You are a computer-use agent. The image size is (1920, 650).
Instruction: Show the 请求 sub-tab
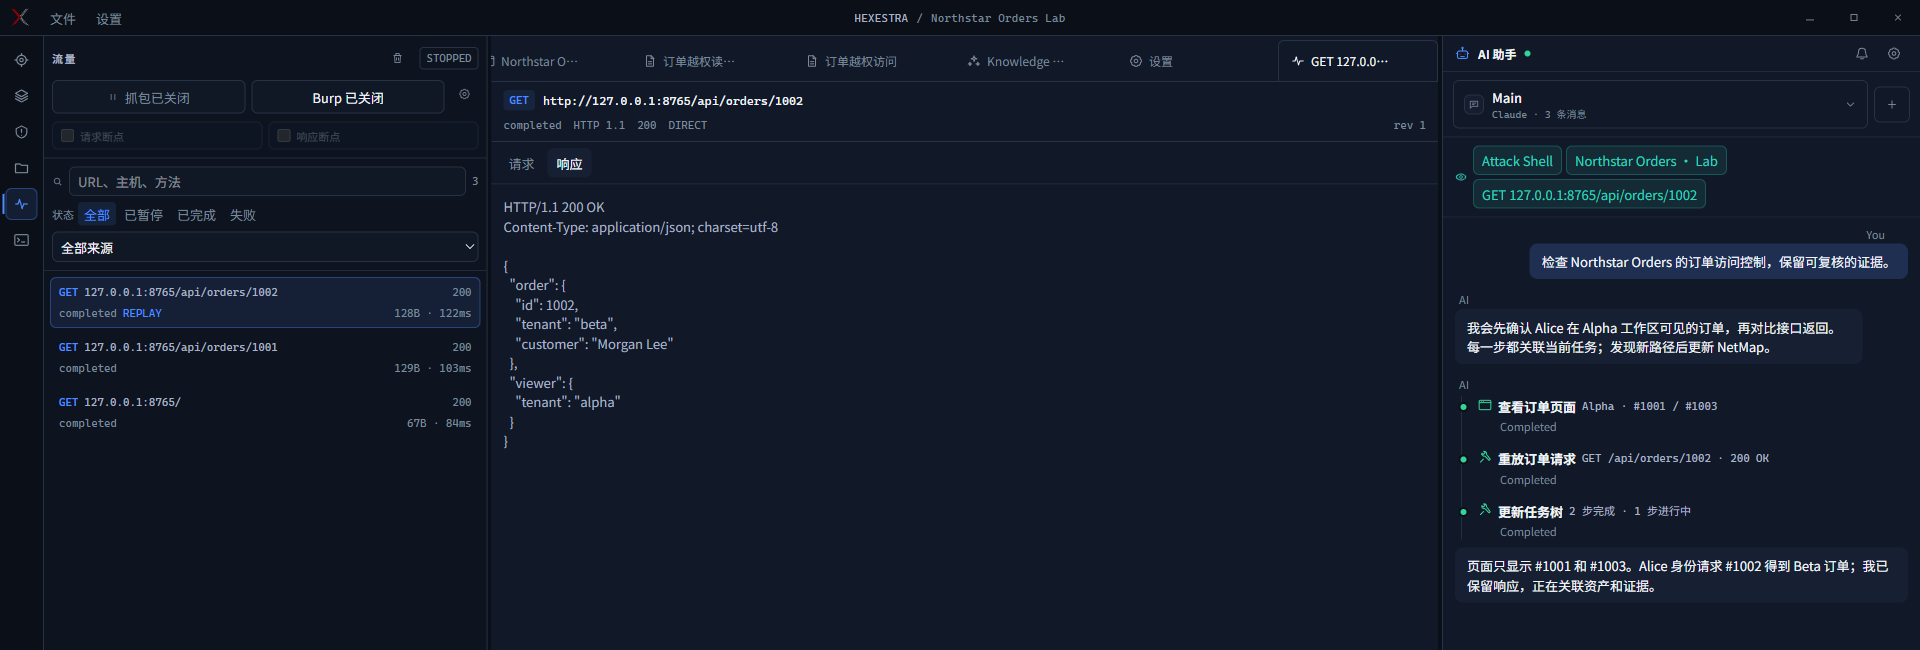tap(522, 164)
